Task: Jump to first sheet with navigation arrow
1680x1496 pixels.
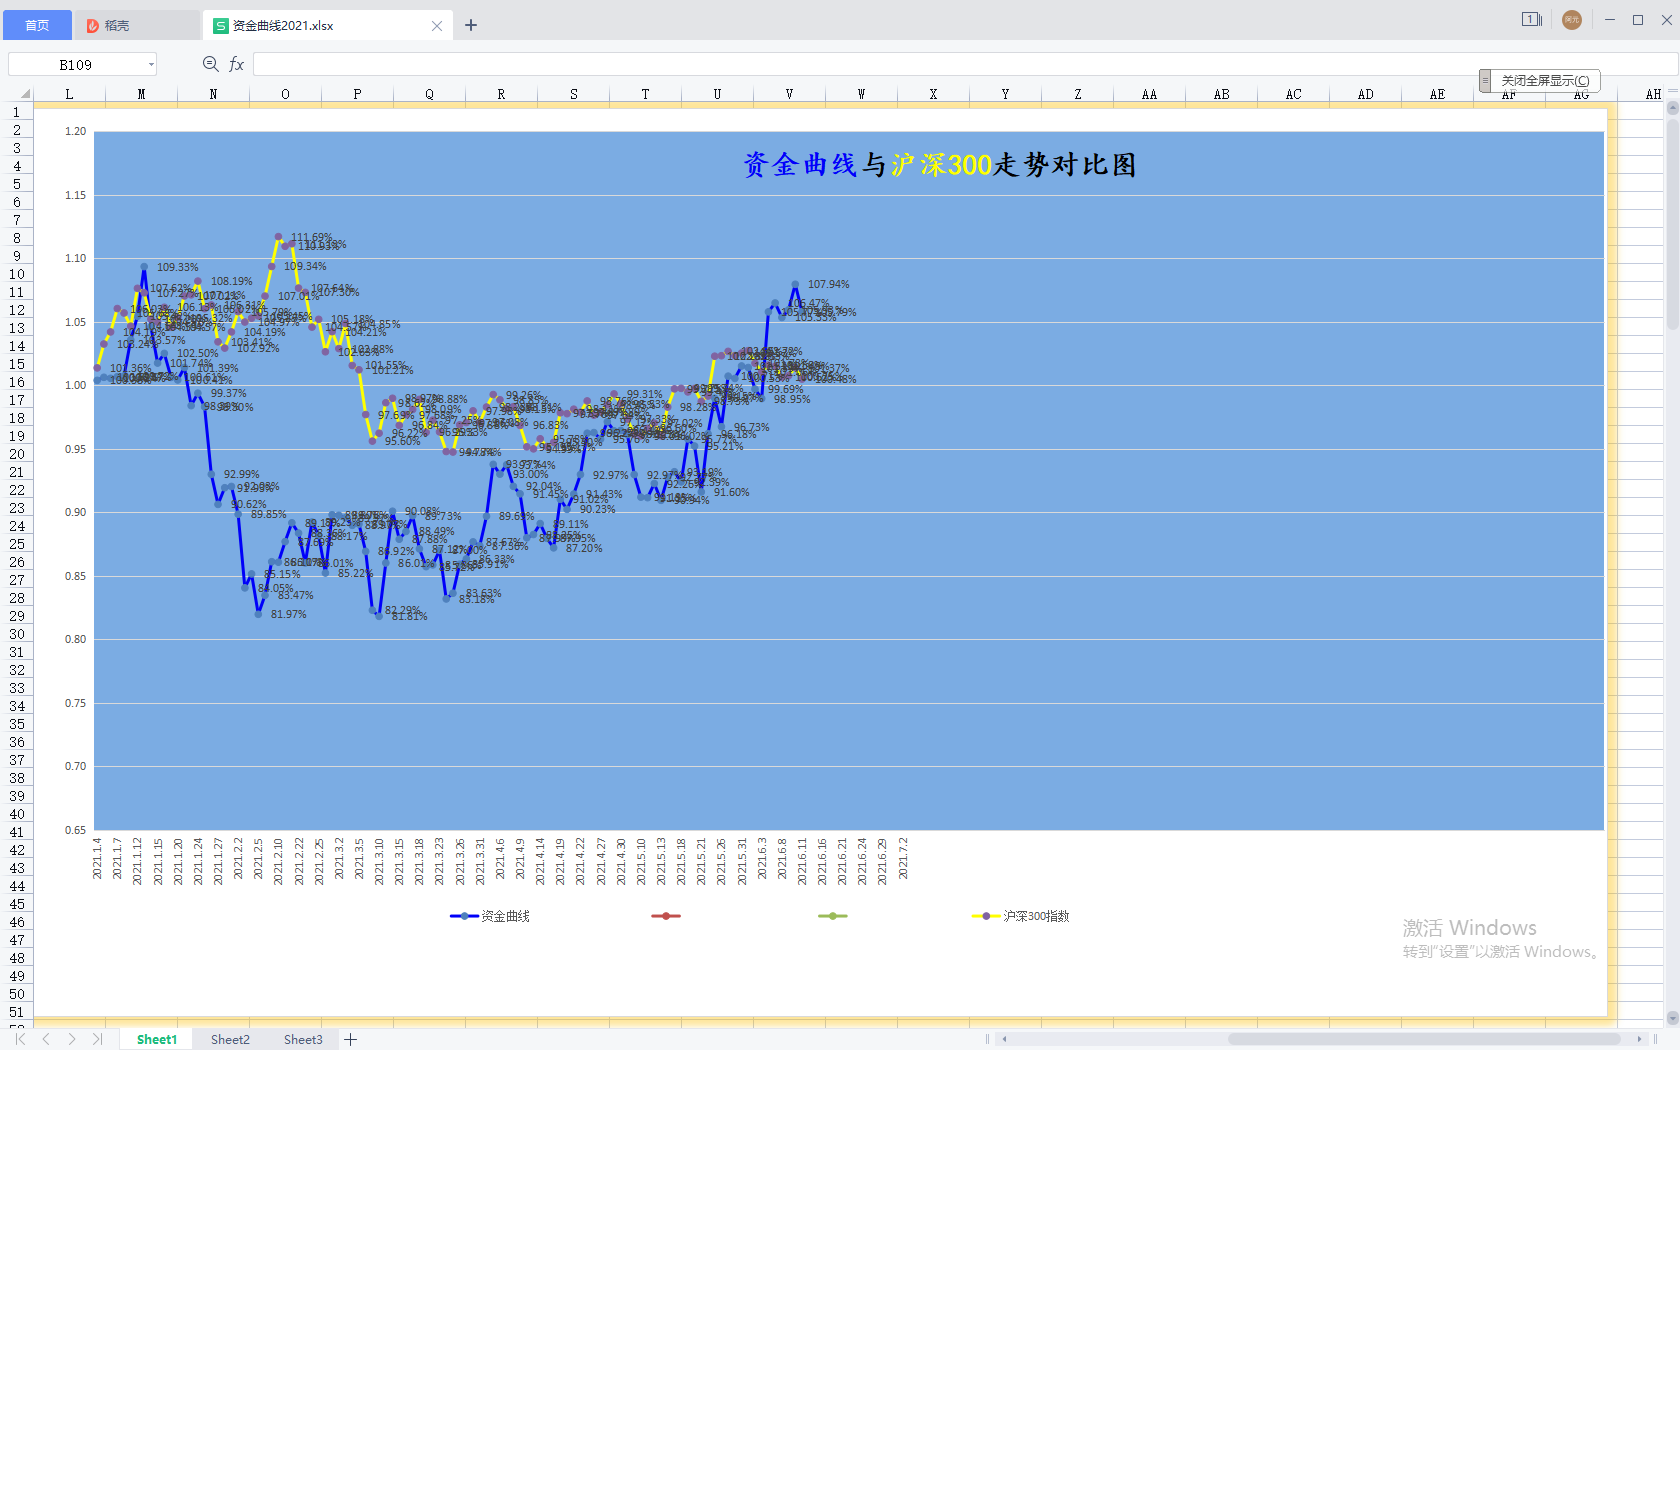Action: click(20, 1040)
